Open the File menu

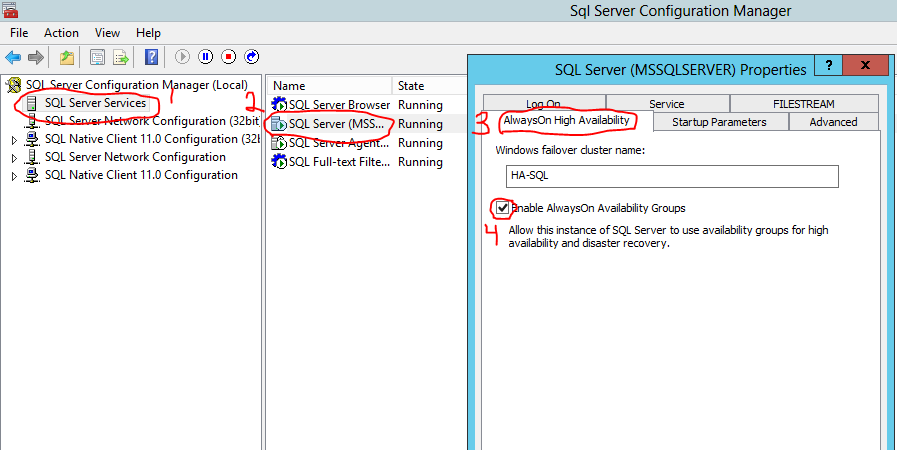(x=19, y=33)
